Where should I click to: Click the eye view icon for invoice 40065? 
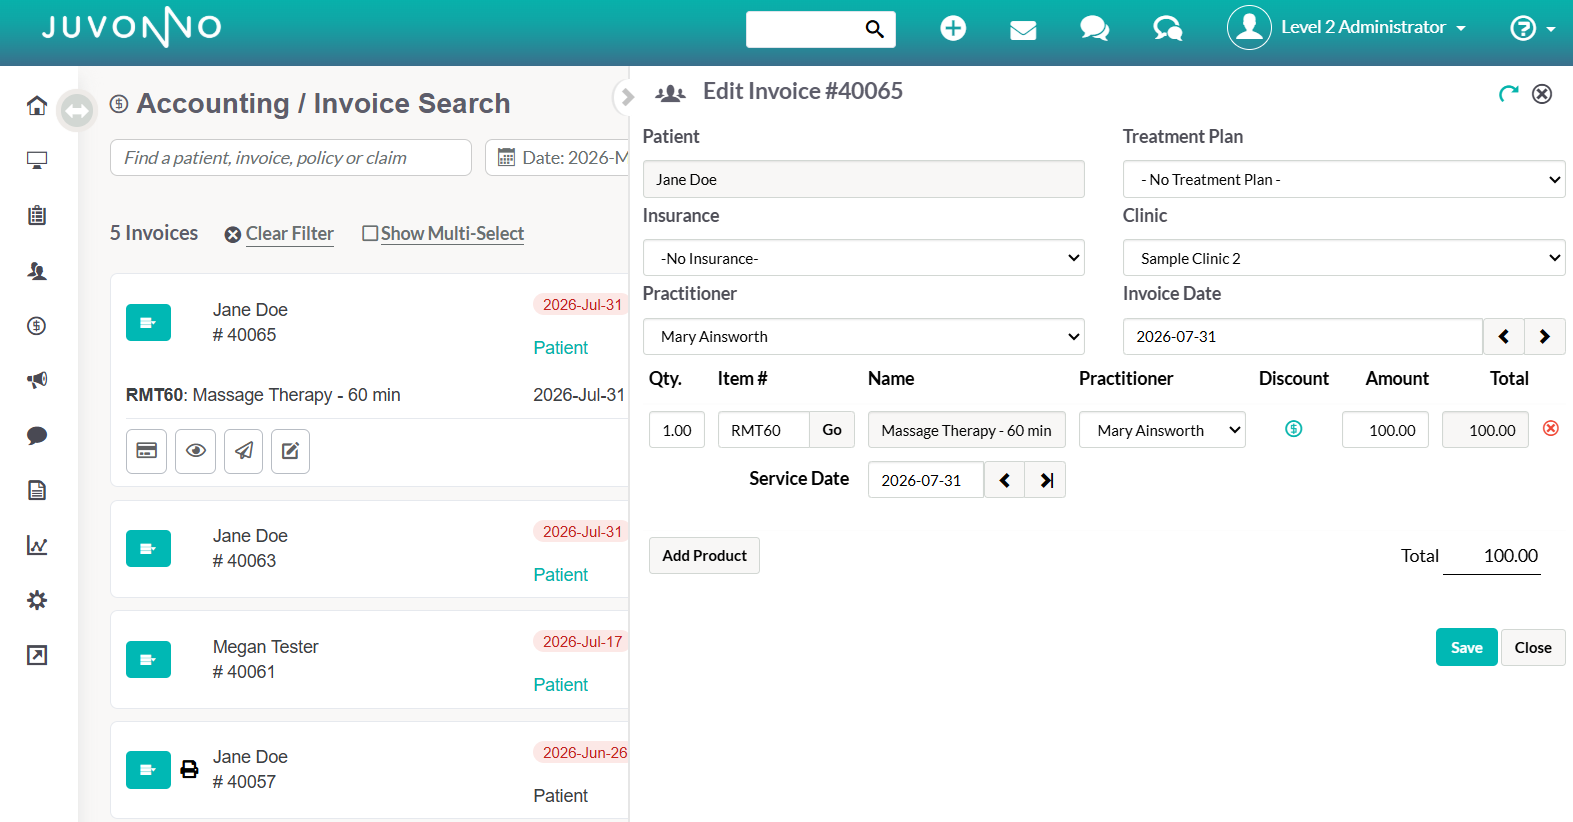[x=195, y=451]
